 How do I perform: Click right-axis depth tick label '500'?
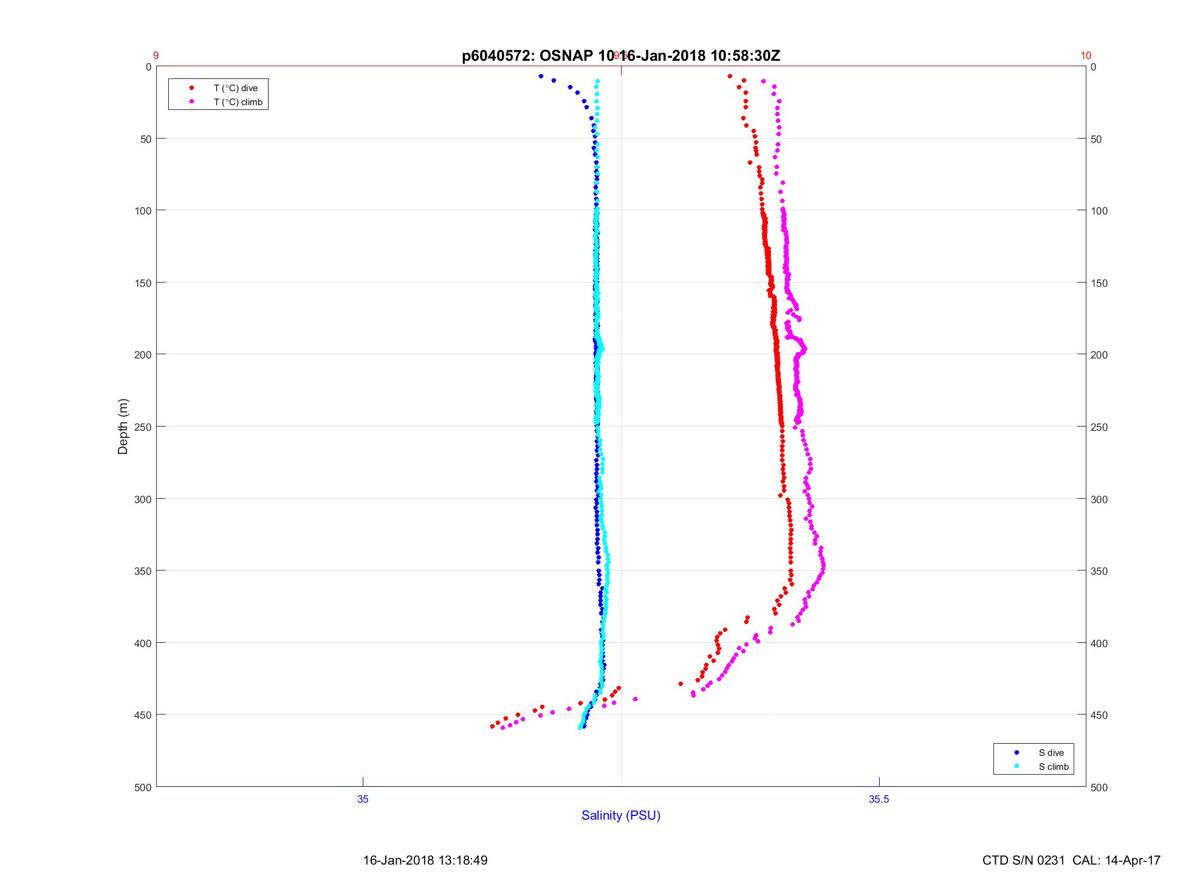coord(1100,787)
